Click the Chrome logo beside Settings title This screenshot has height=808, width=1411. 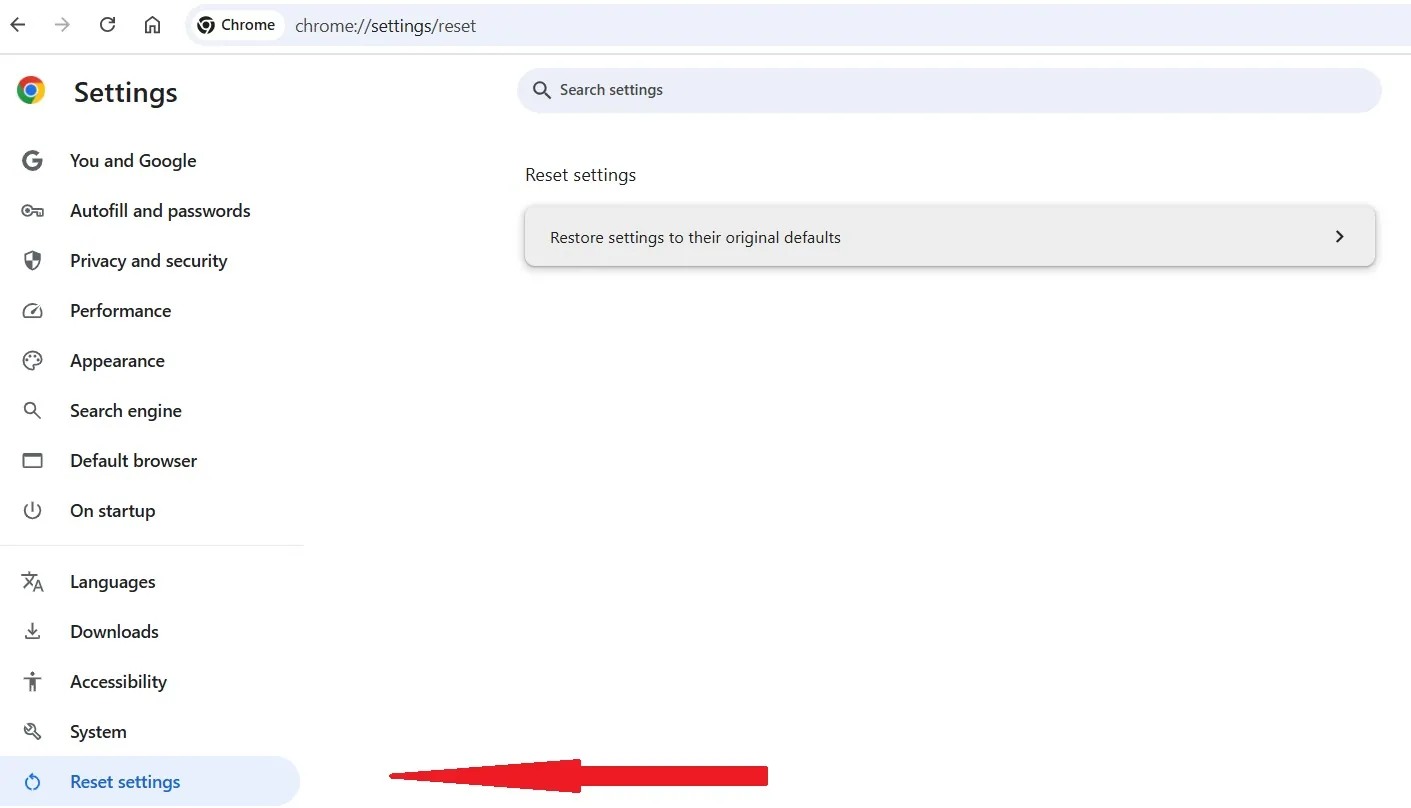[31, 91]
